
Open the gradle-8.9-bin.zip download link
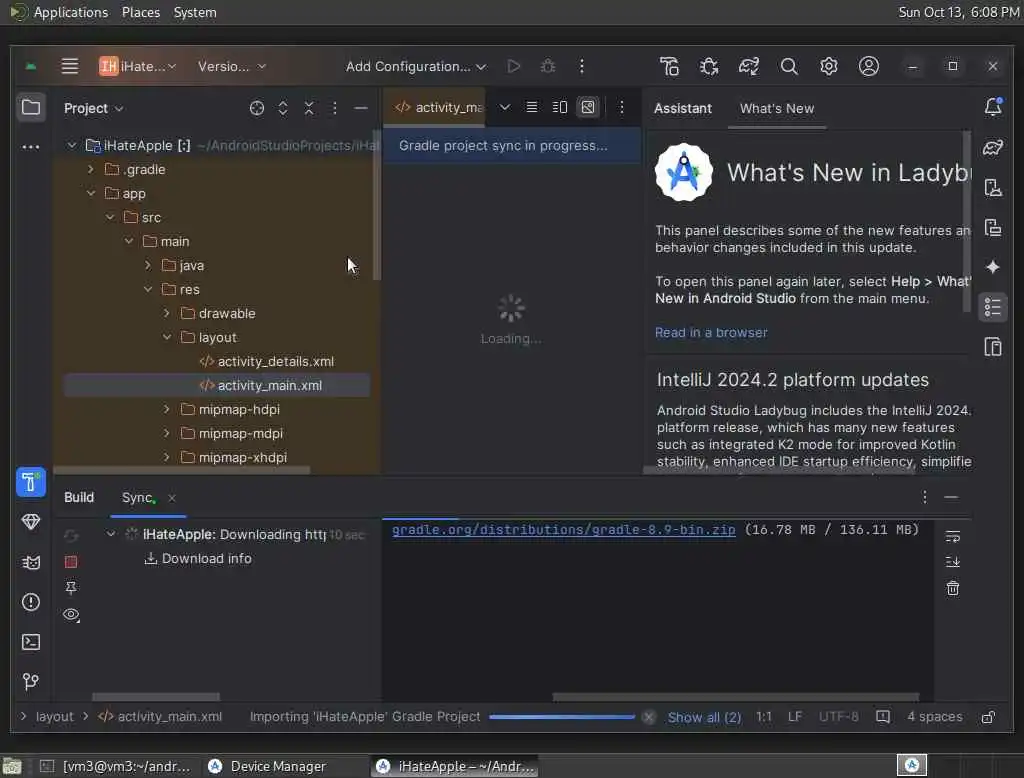coord(564,530)
